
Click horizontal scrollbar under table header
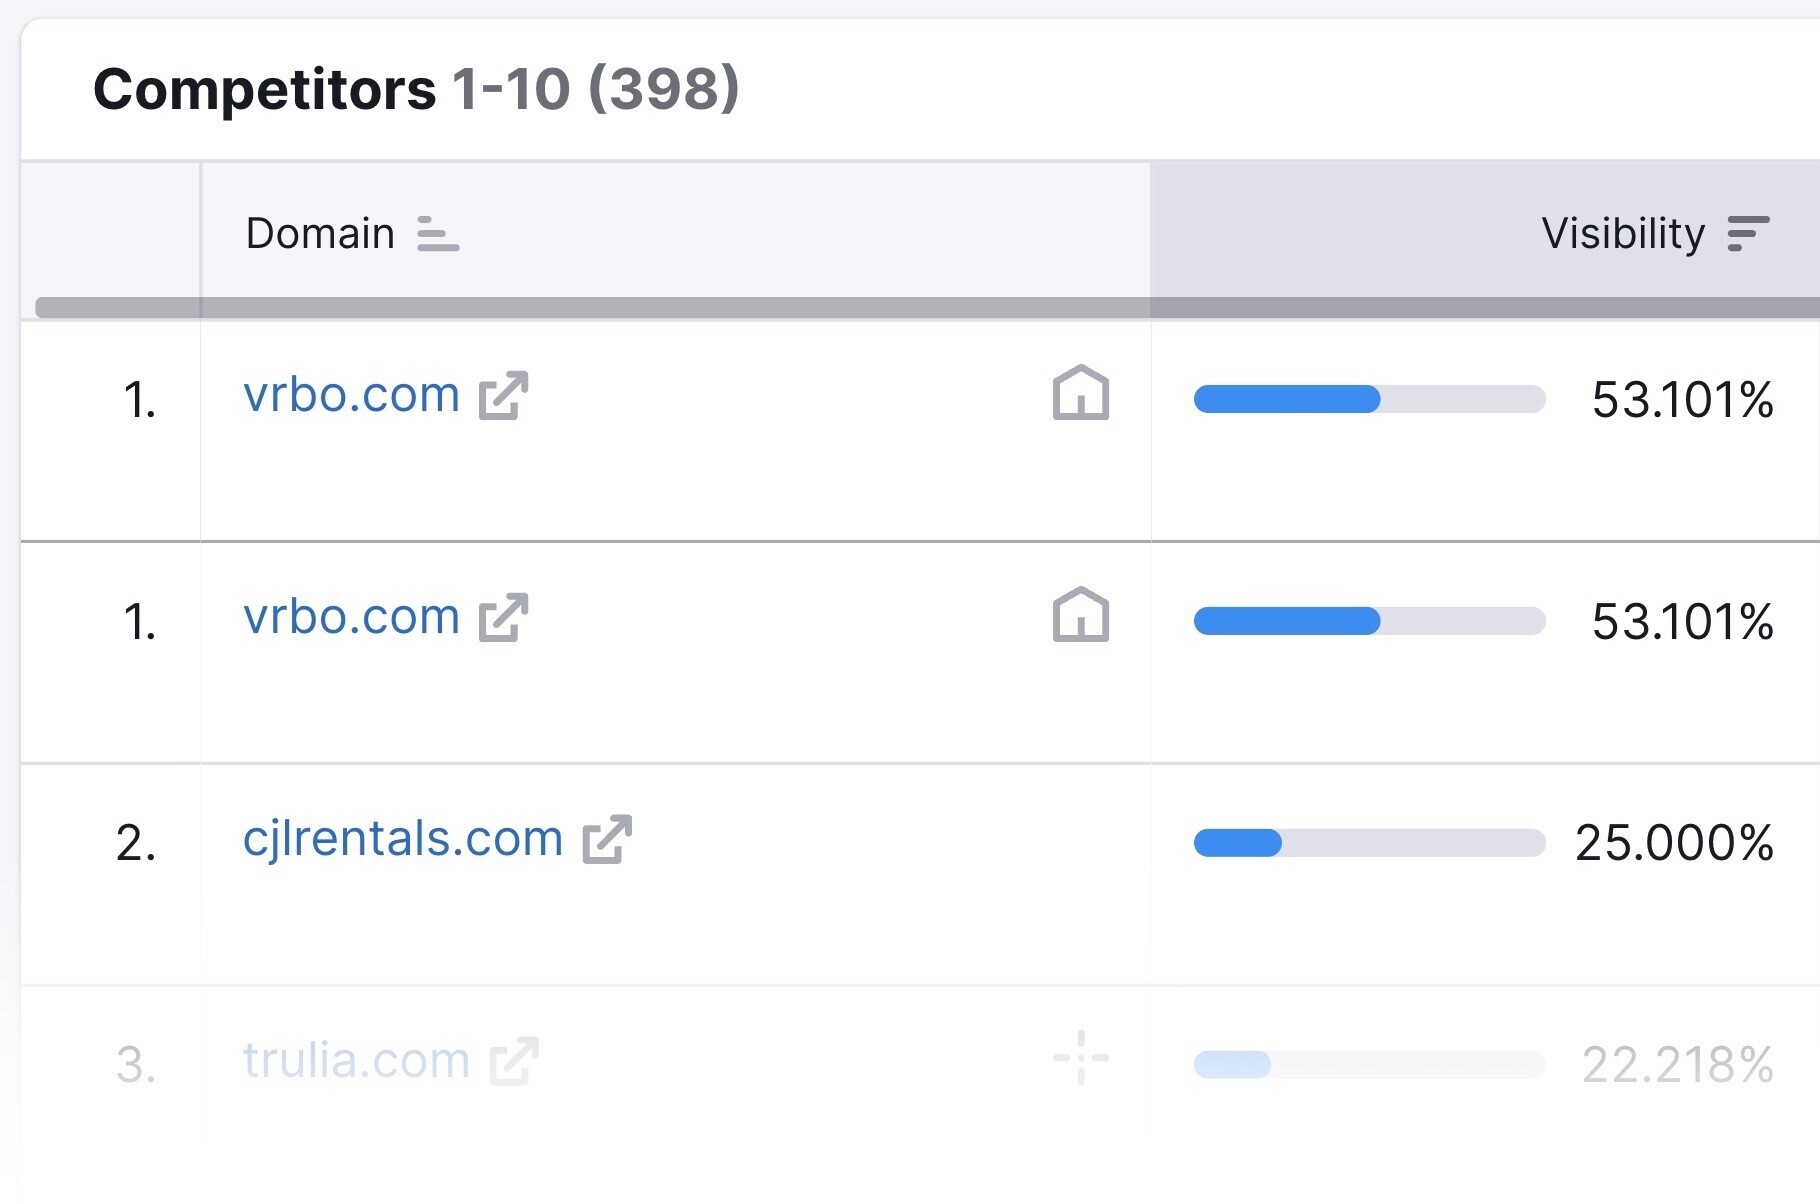tap(927, 308)
